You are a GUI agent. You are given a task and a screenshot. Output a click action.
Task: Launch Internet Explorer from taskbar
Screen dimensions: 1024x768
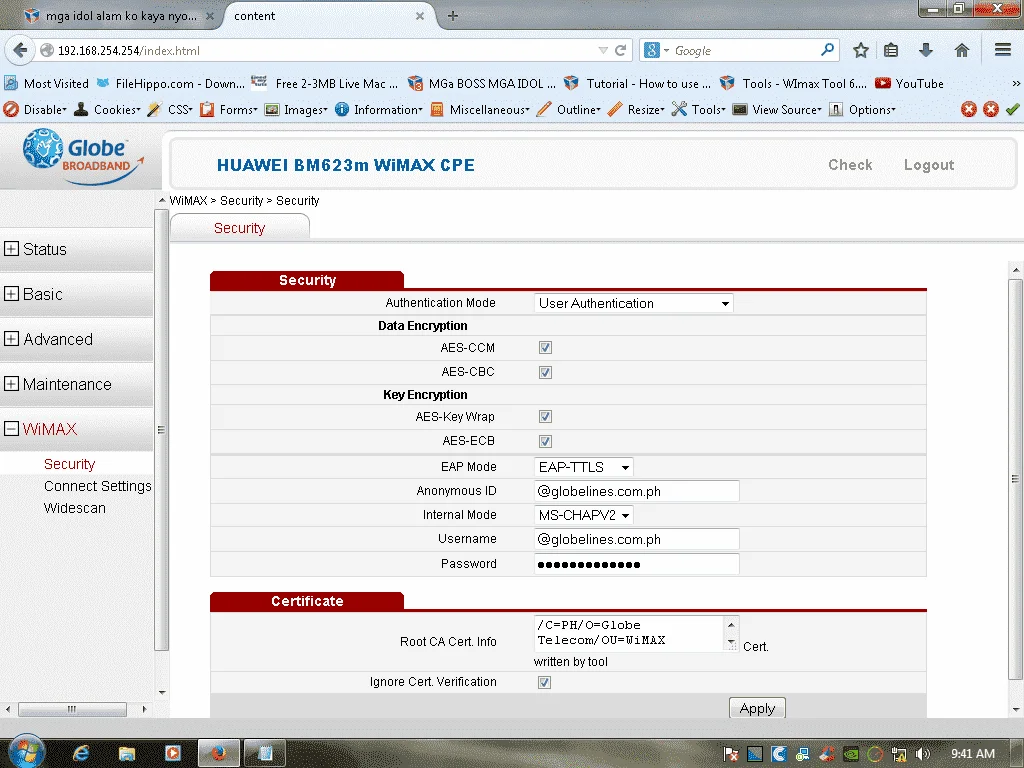point(81,754)
